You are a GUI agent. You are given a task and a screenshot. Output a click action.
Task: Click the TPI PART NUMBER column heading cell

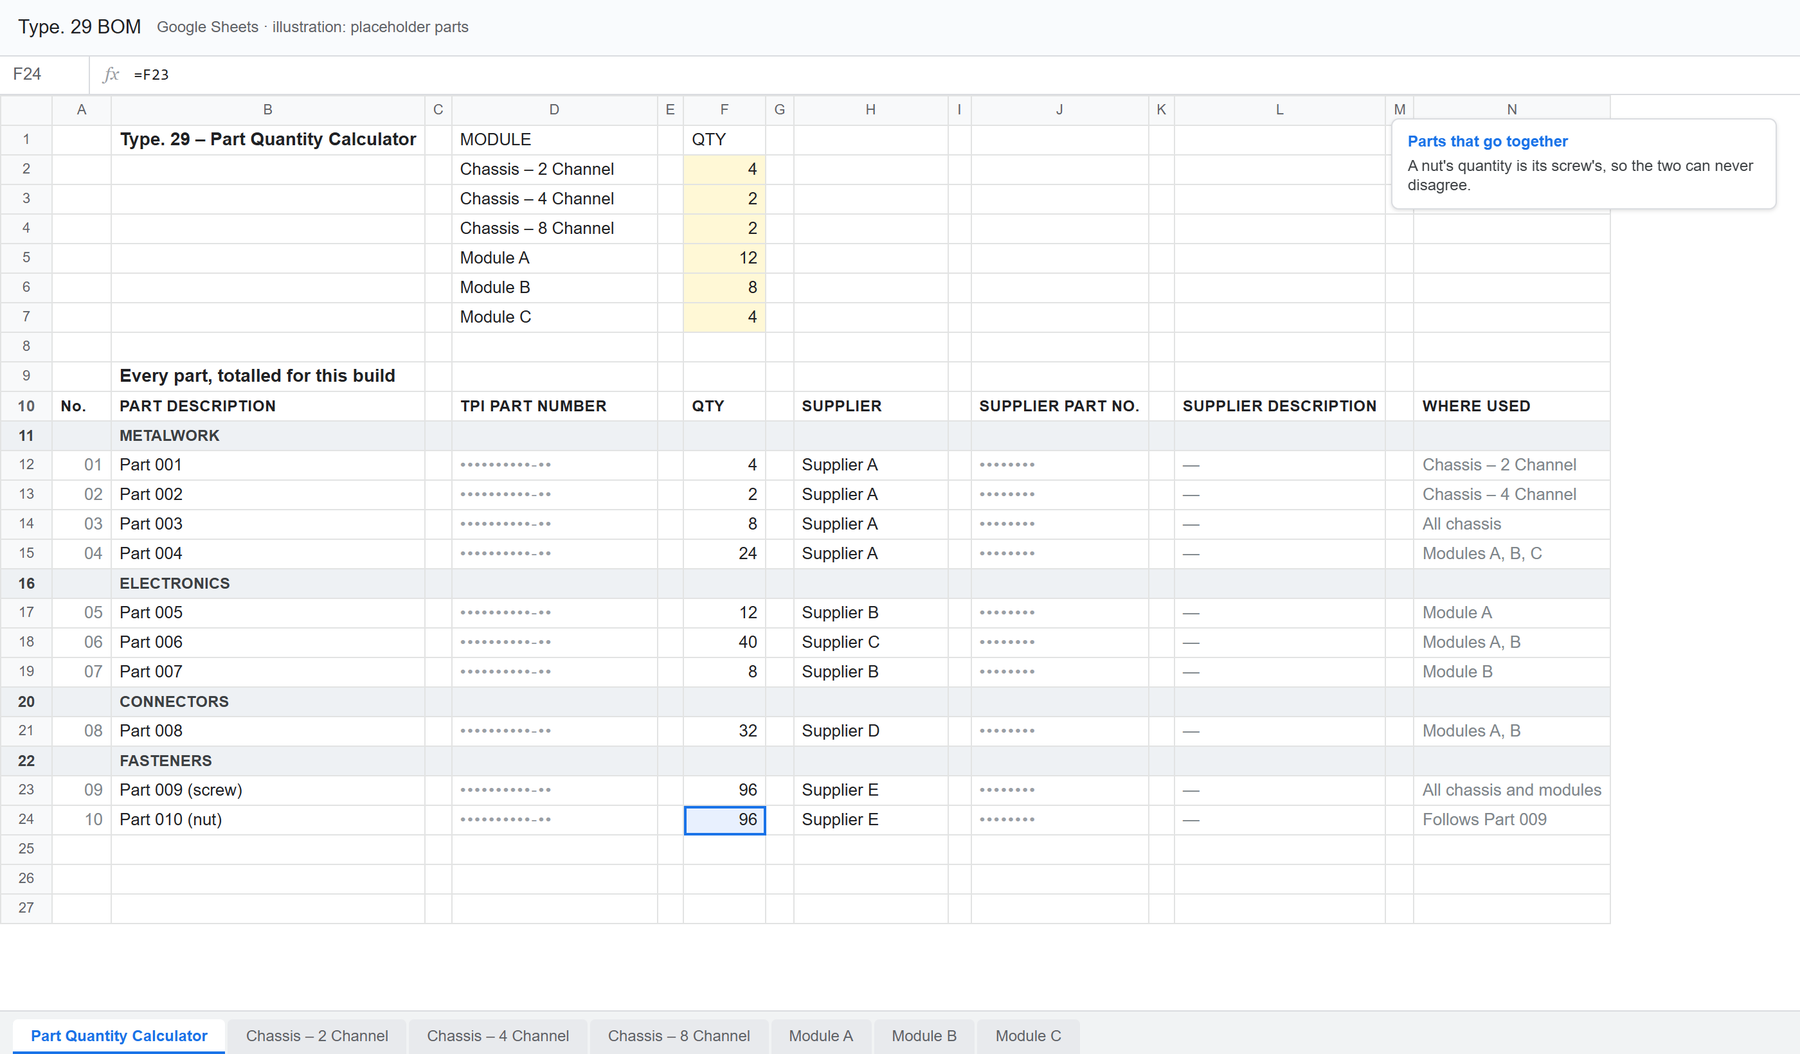[554, 406]
